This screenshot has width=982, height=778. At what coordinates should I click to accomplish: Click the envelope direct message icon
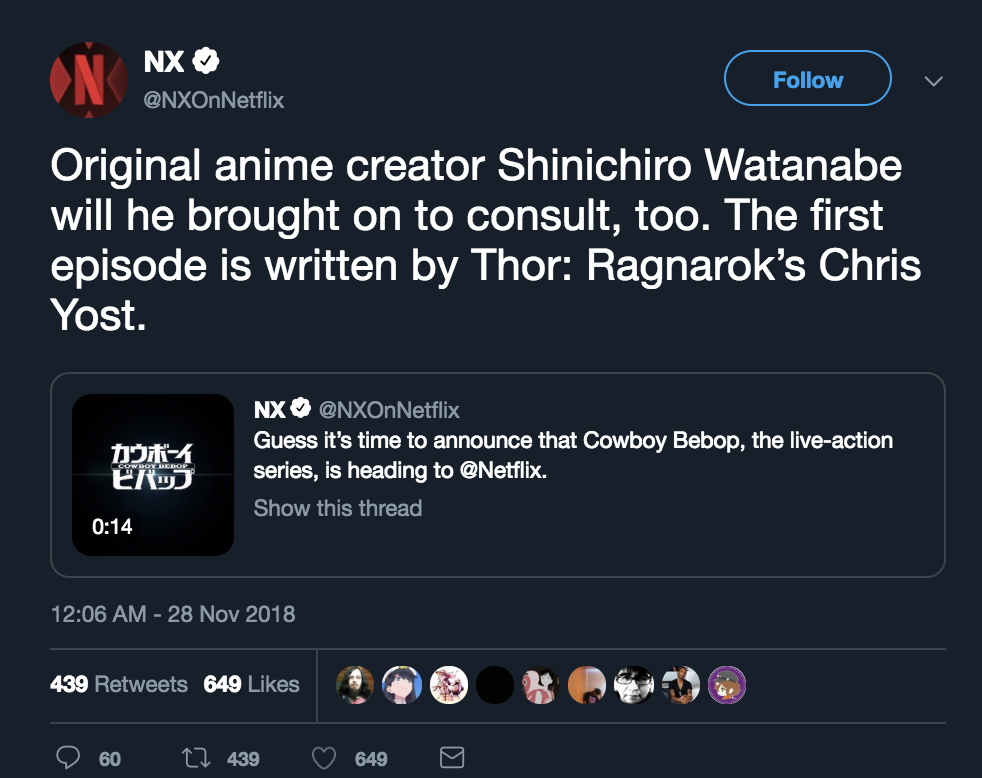(452, 758)
